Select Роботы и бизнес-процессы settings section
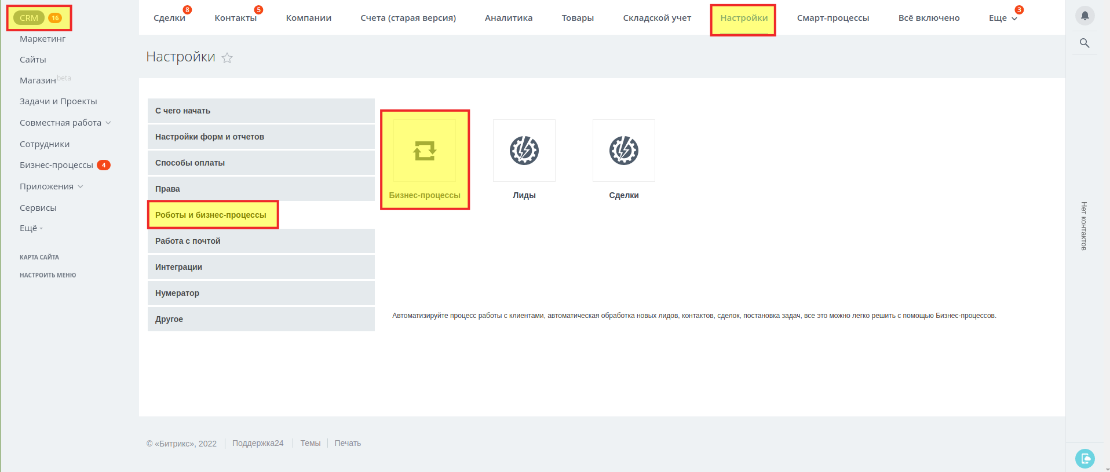 point(211,214)
